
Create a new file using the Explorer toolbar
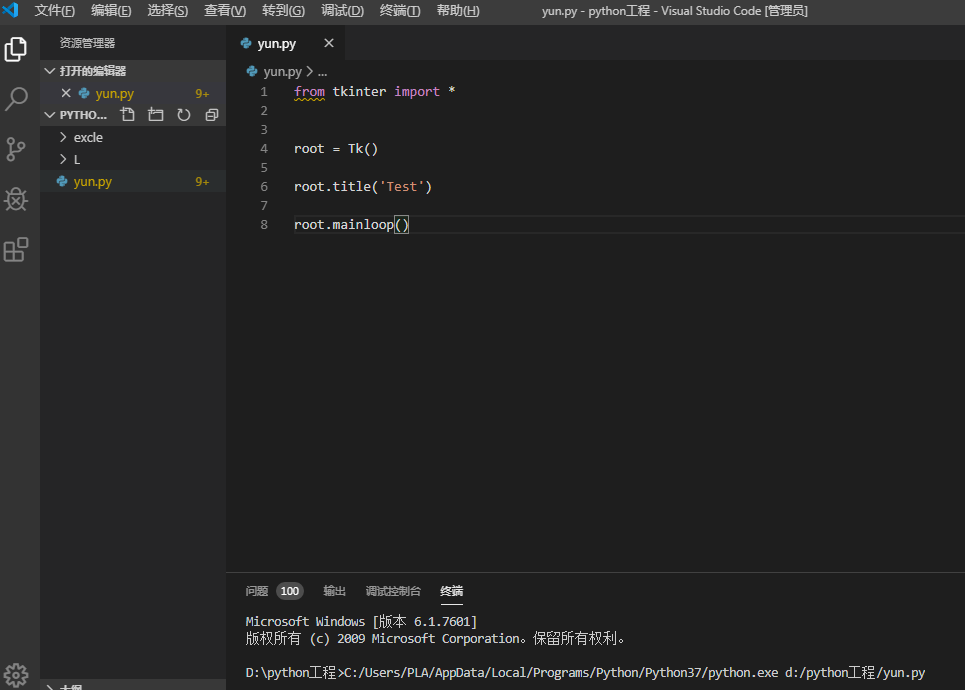point(127,114)
